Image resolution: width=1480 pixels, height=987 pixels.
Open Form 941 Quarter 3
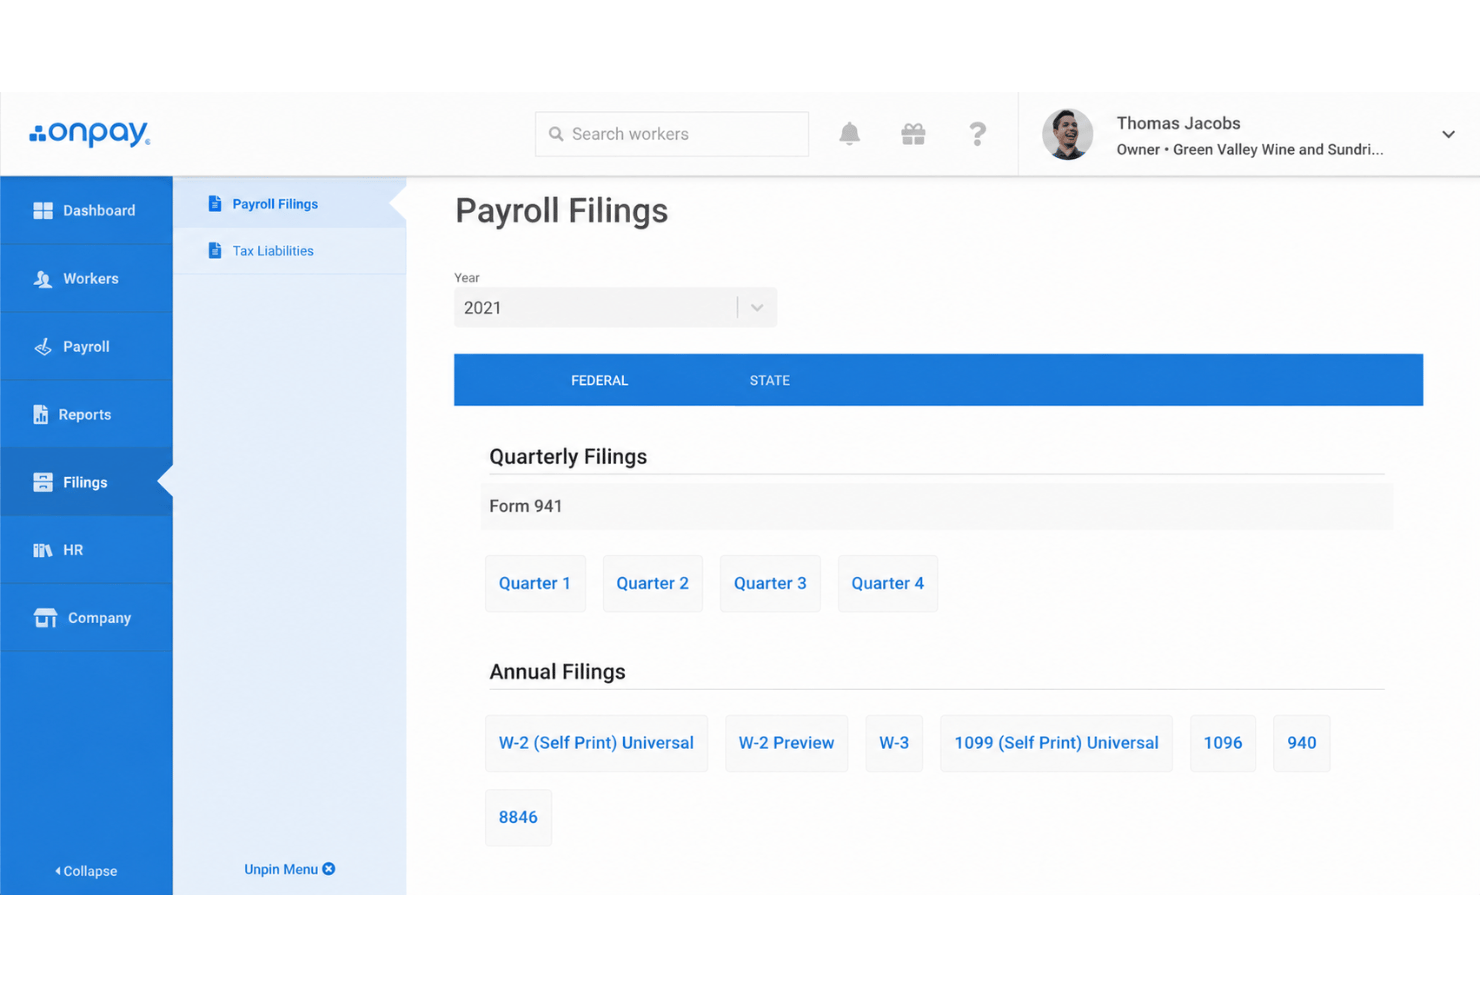point(770,583)
